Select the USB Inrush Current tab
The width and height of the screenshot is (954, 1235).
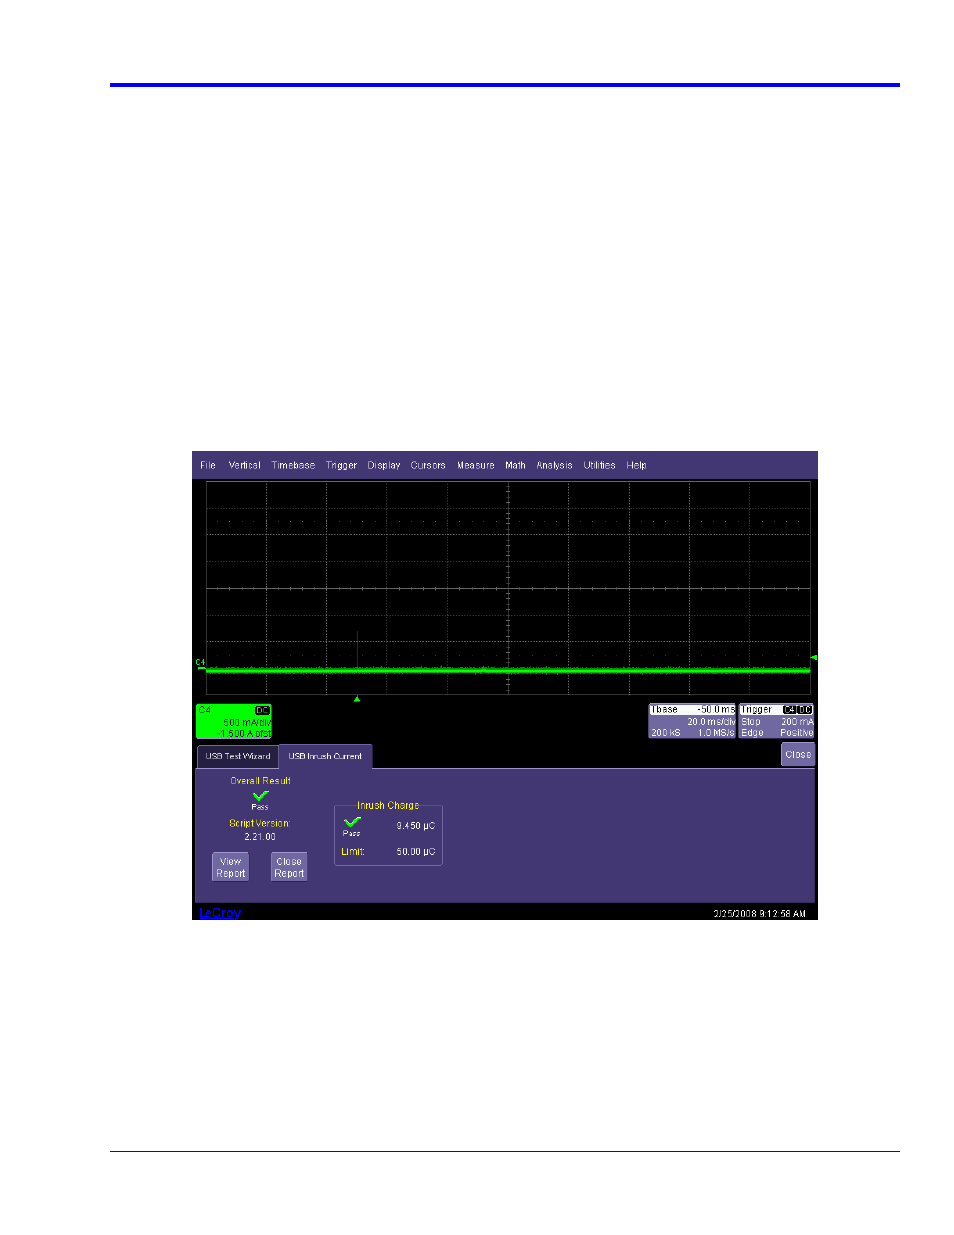(x=325, y=756)
